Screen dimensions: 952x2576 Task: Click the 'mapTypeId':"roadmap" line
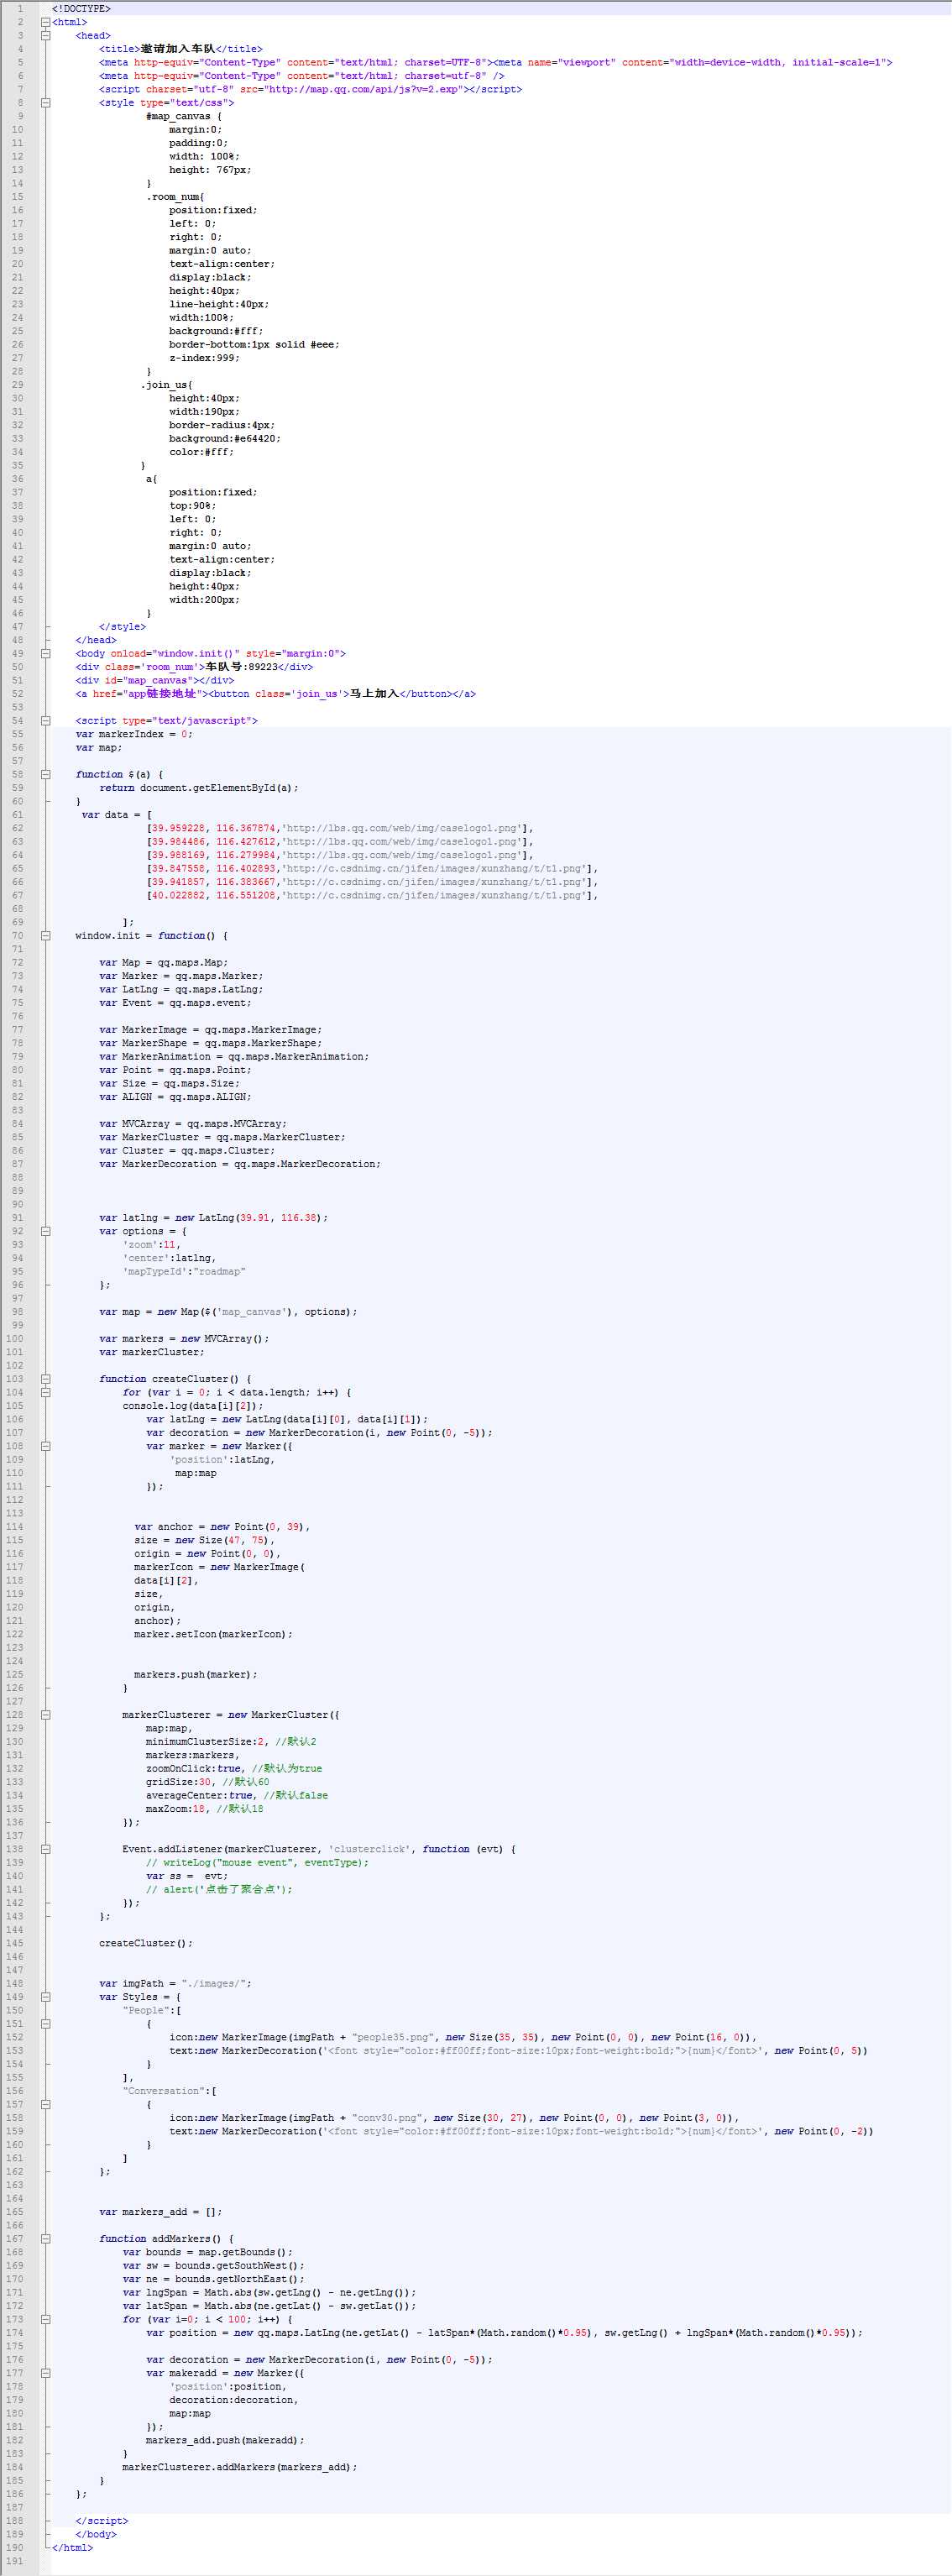point(184,1271)
